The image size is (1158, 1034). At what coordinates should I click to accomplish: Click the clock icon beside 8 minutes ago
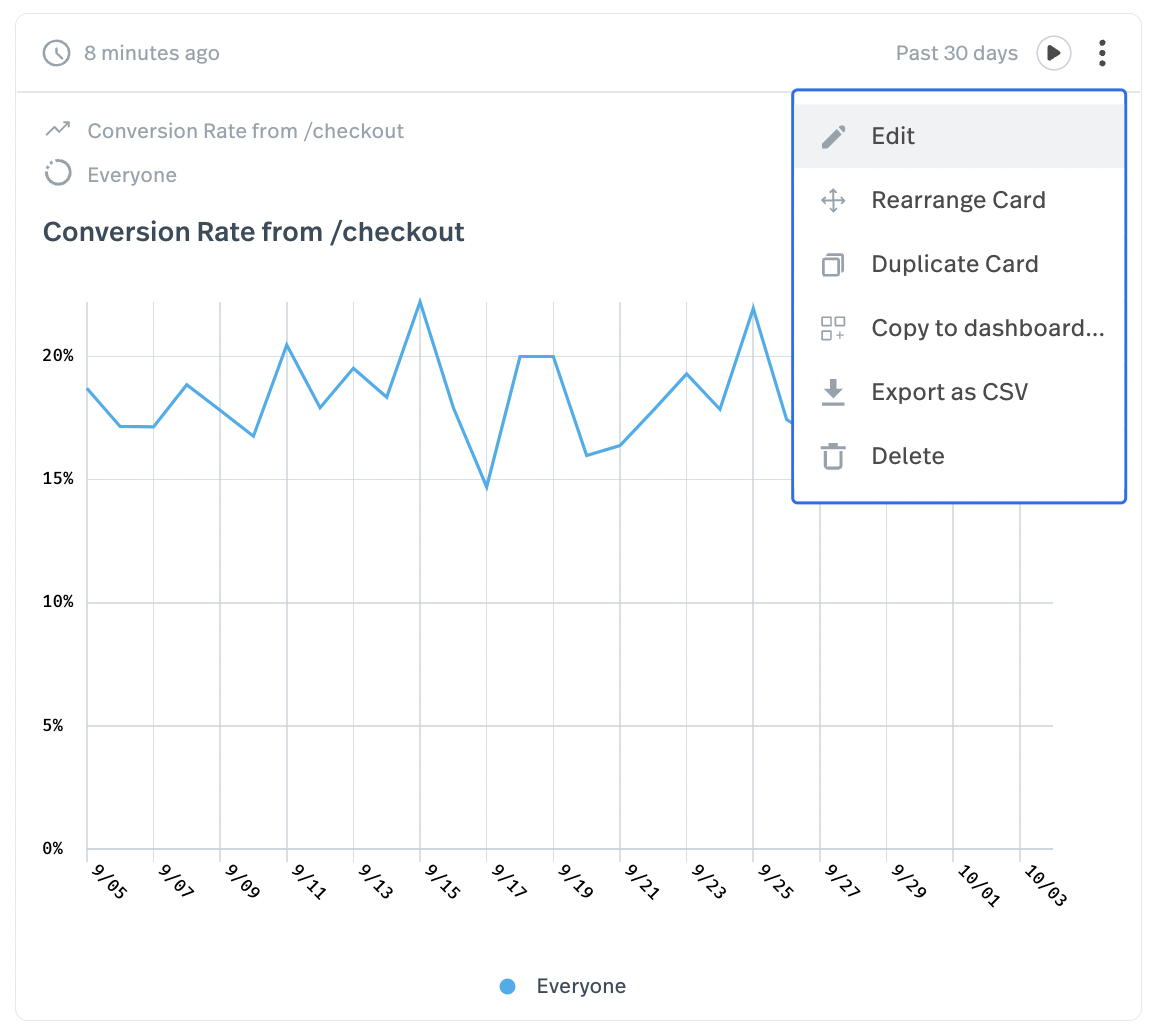pyautogui.click(x=57, y=53)
